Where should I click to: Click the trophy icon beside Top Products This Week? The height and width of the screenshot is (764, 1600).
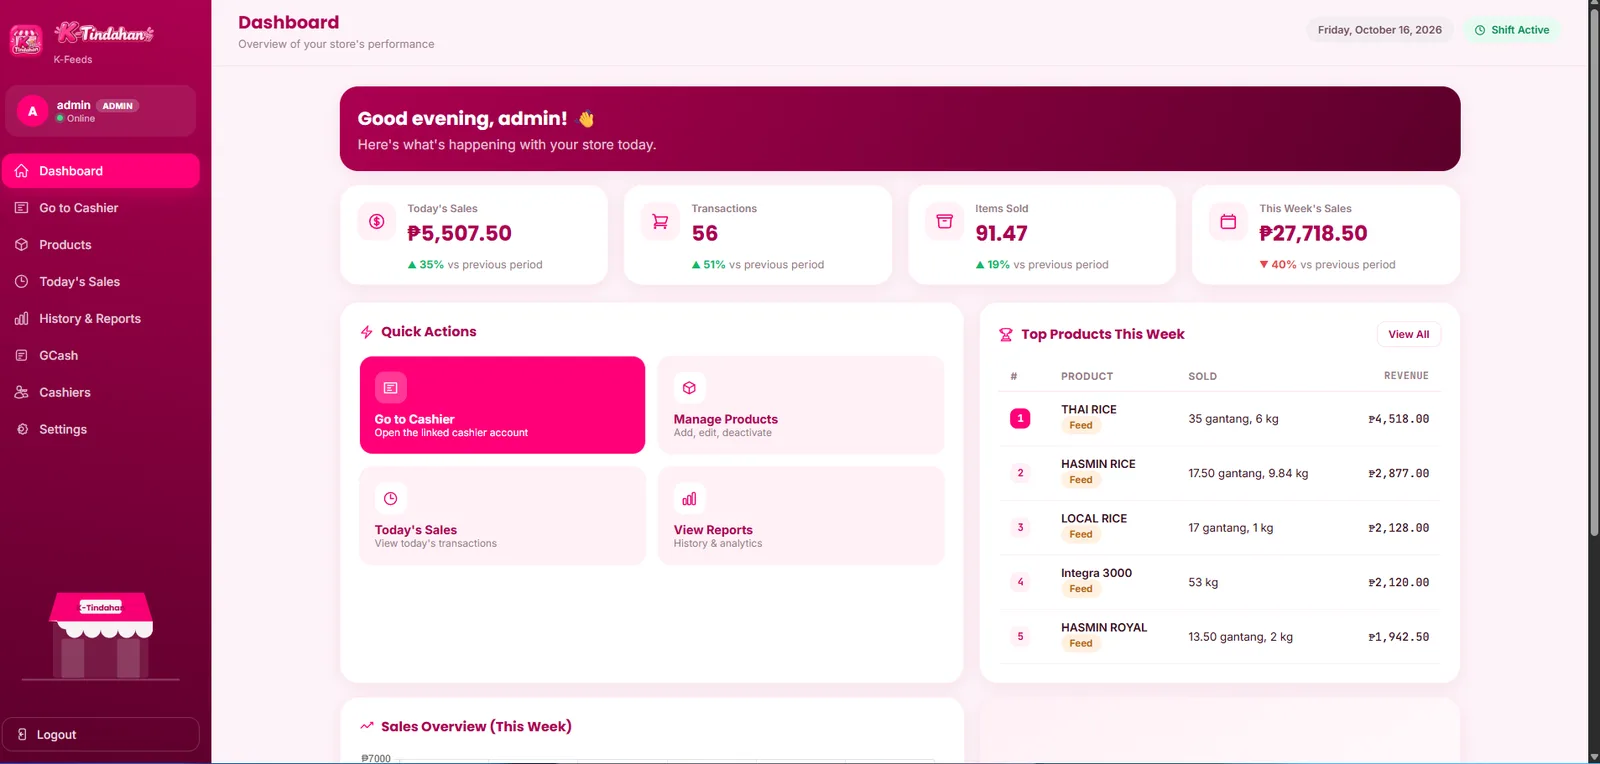(x=1006, y=335)
